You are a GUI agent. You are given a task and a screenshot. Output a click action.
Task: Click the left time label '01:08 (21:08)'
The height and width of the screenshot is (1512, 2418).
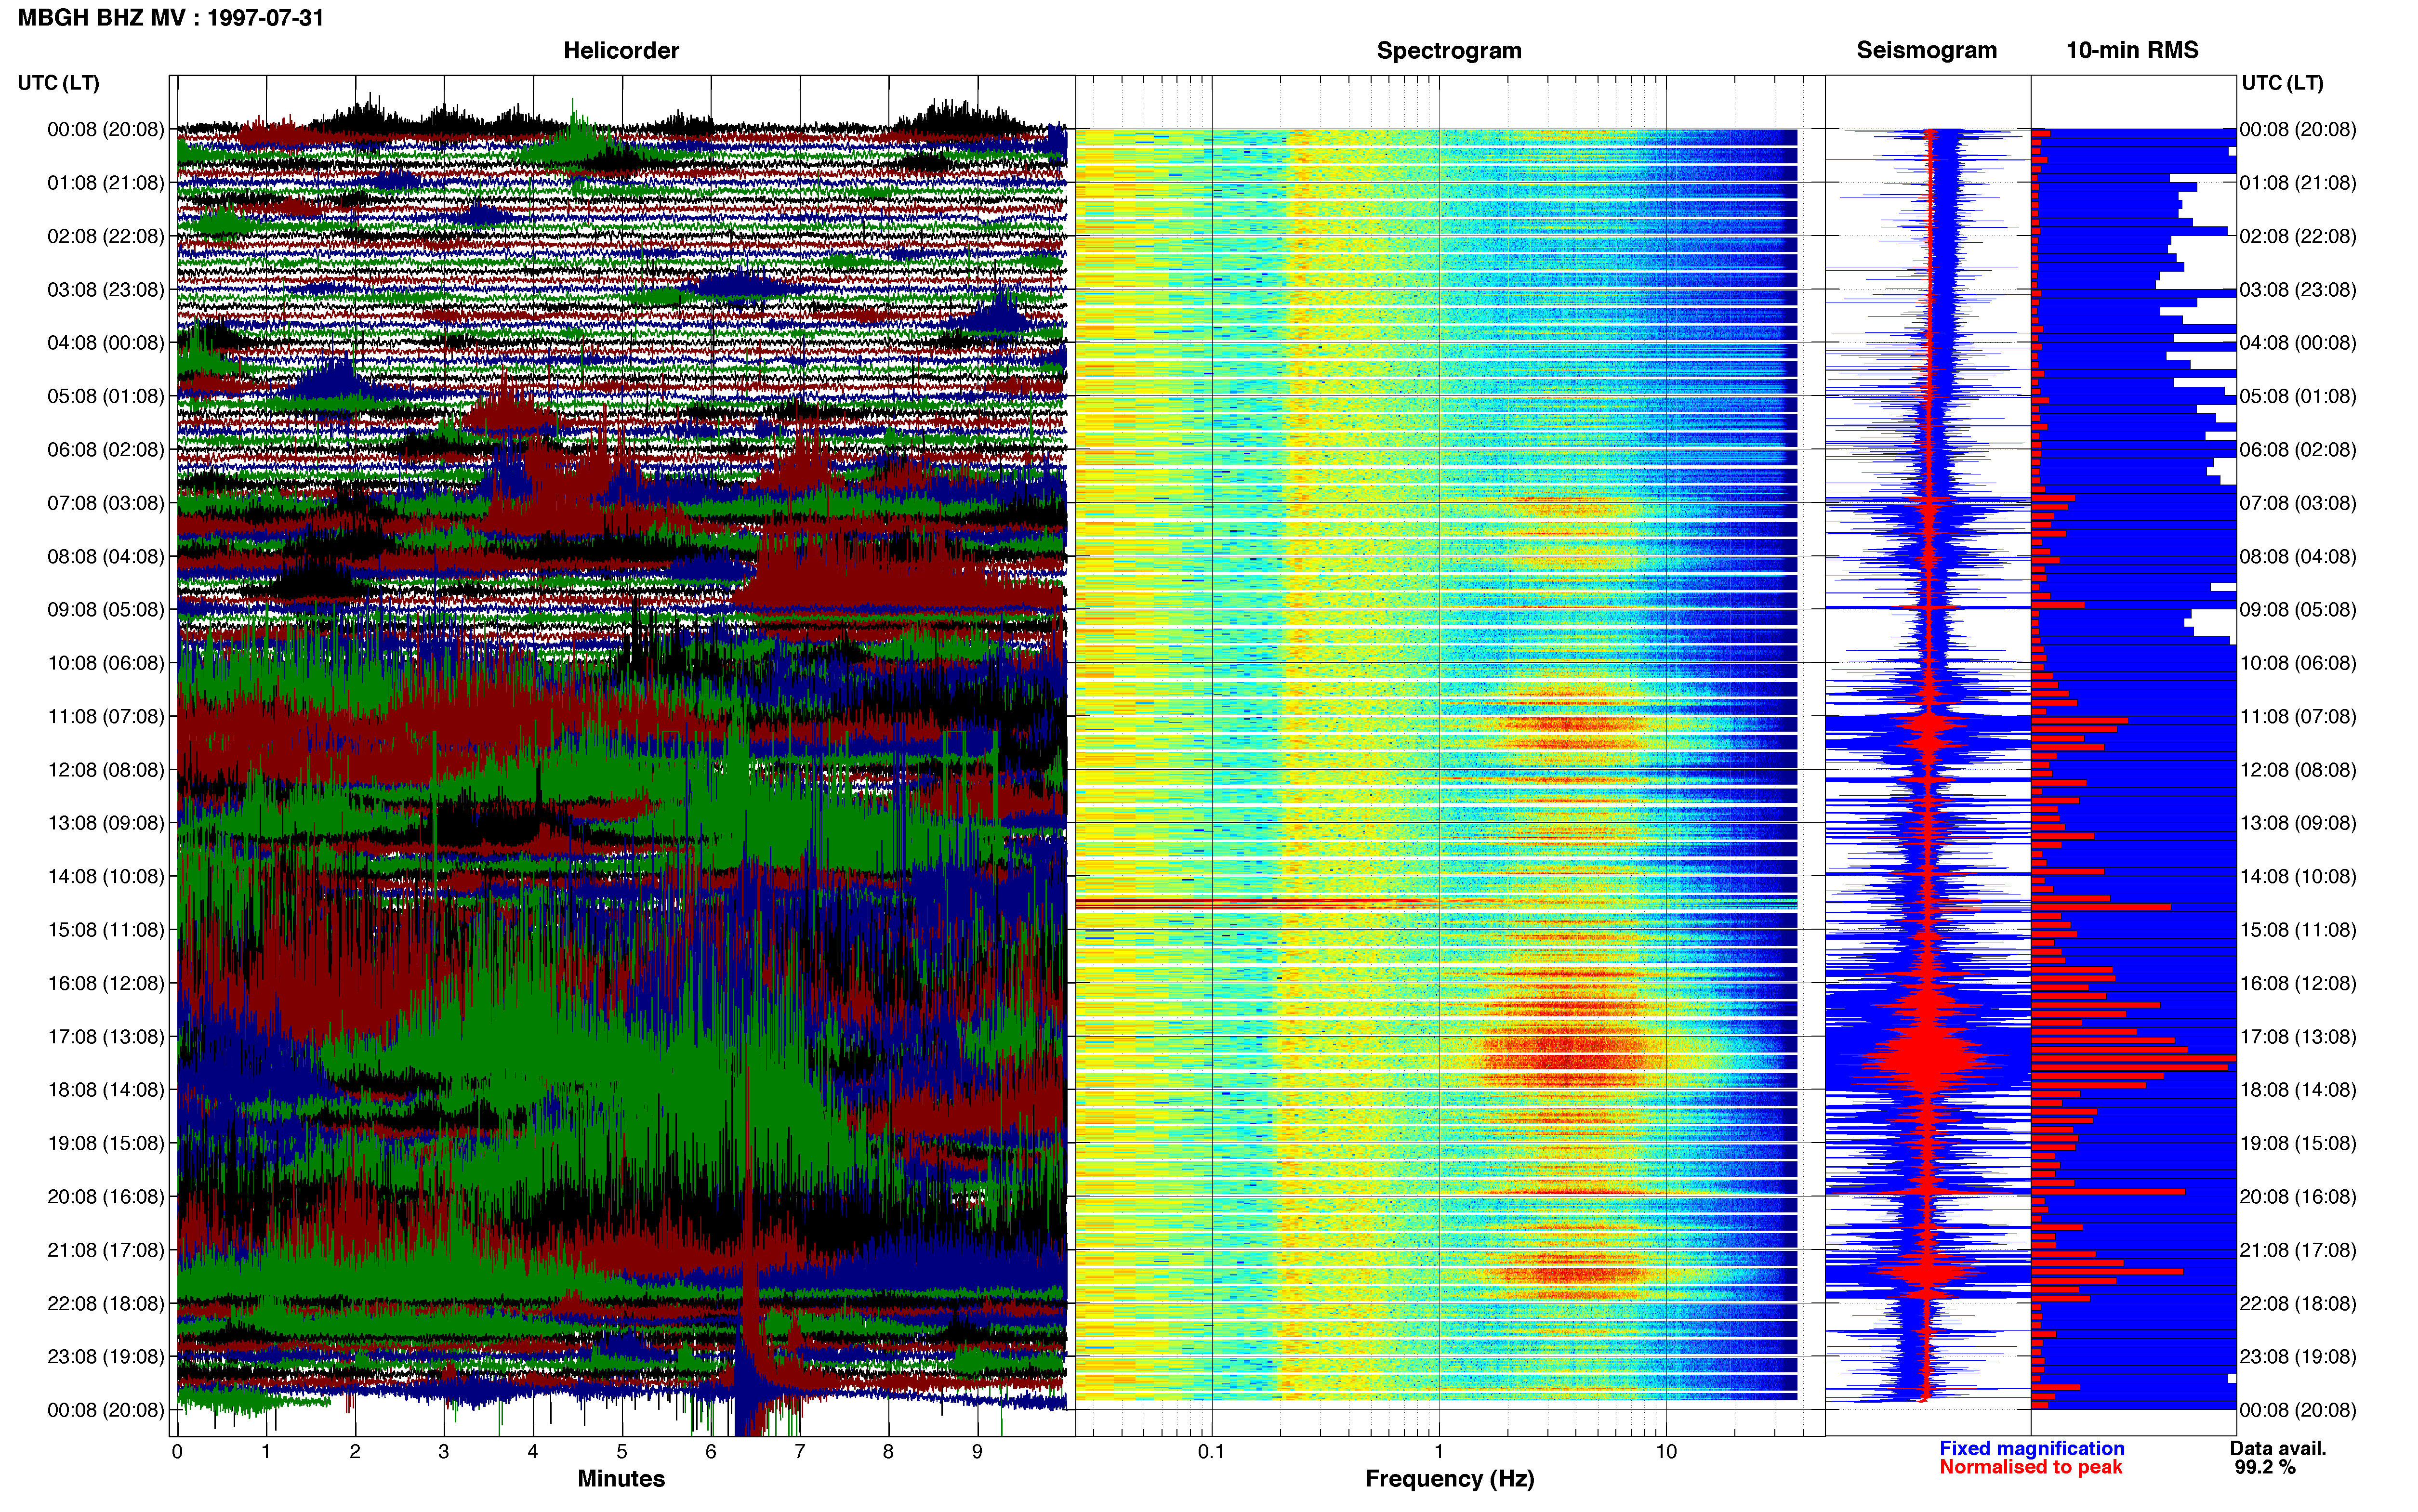pos(106,183)
